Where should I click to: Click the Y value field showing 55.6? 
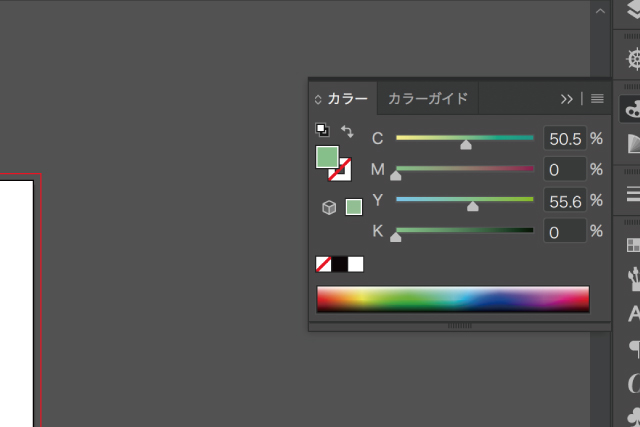coord(565,201)
